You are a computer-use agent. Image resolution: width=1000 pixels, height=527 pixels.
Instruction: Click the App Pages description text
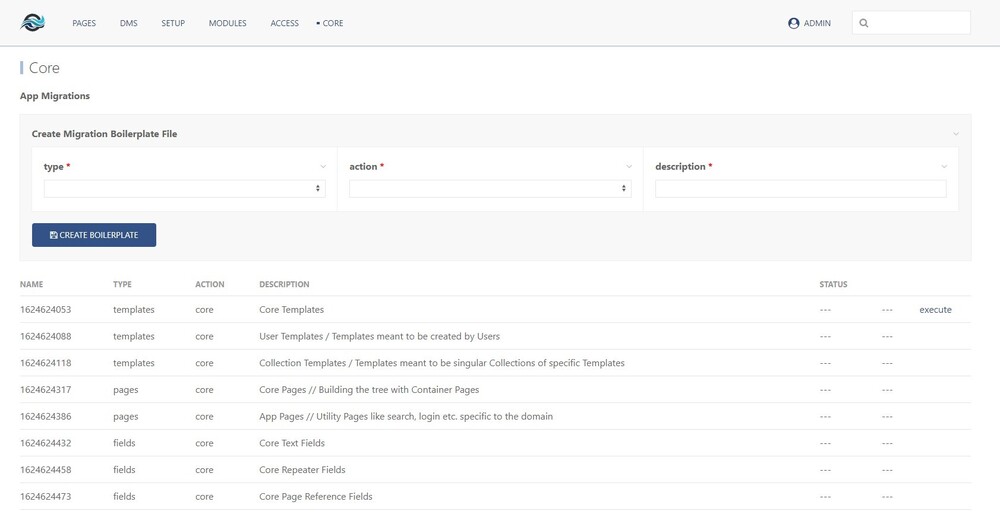click(406, 417)
